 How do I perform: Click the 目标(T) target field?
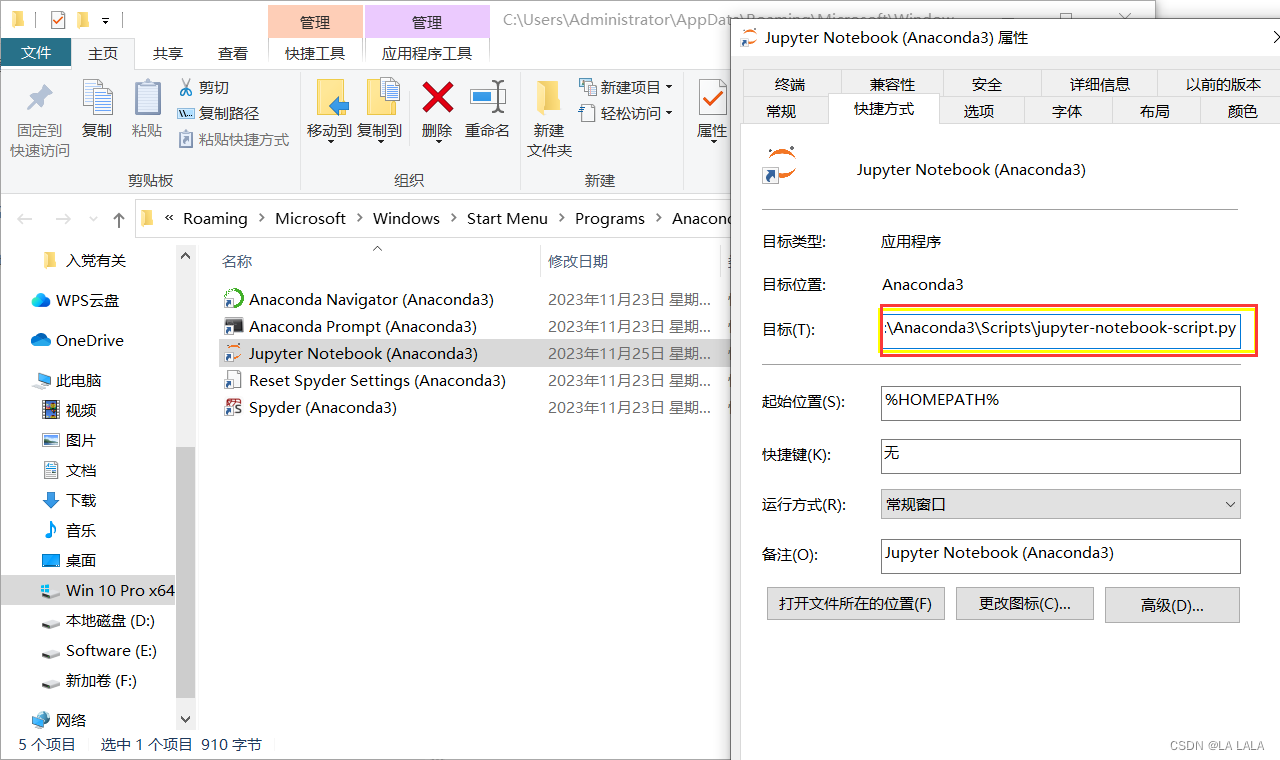coord(1060,329)
